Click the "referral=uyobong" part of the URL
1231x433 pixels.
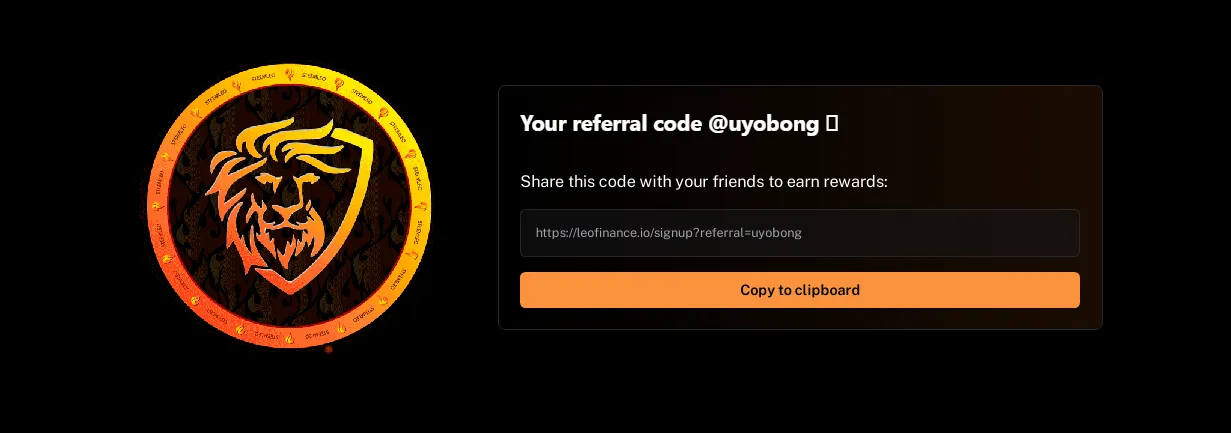tap(753, 233)
